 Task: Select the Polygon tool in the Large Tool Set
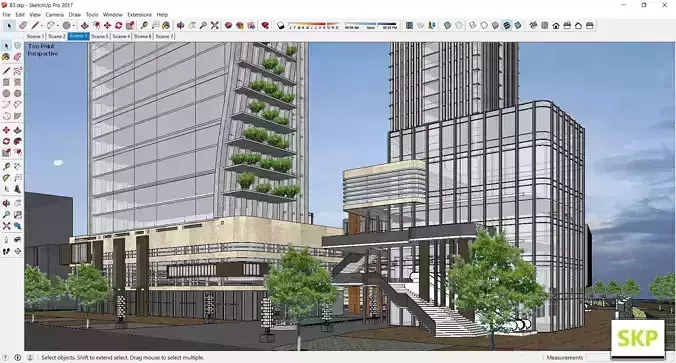coord(17,93)
